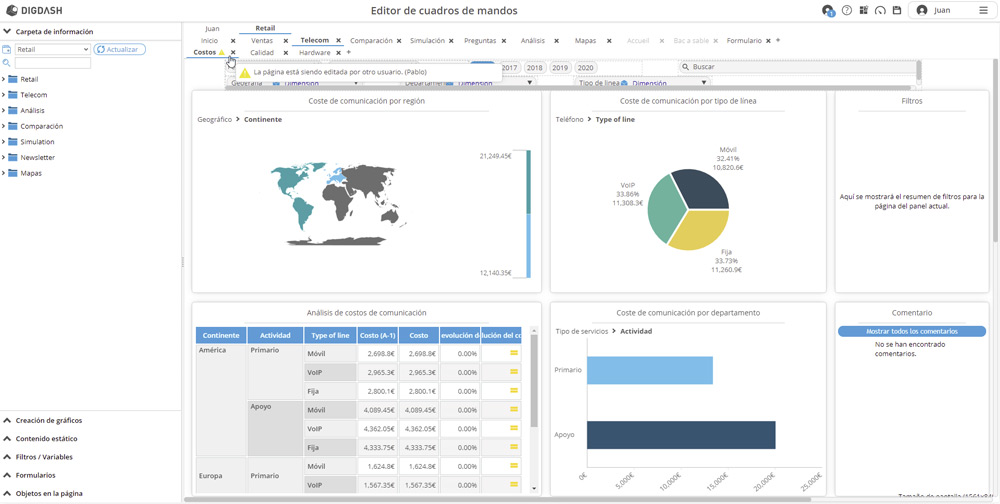Select the 2018 year filter
This screenshot has height=504, width=1000.
535,67
